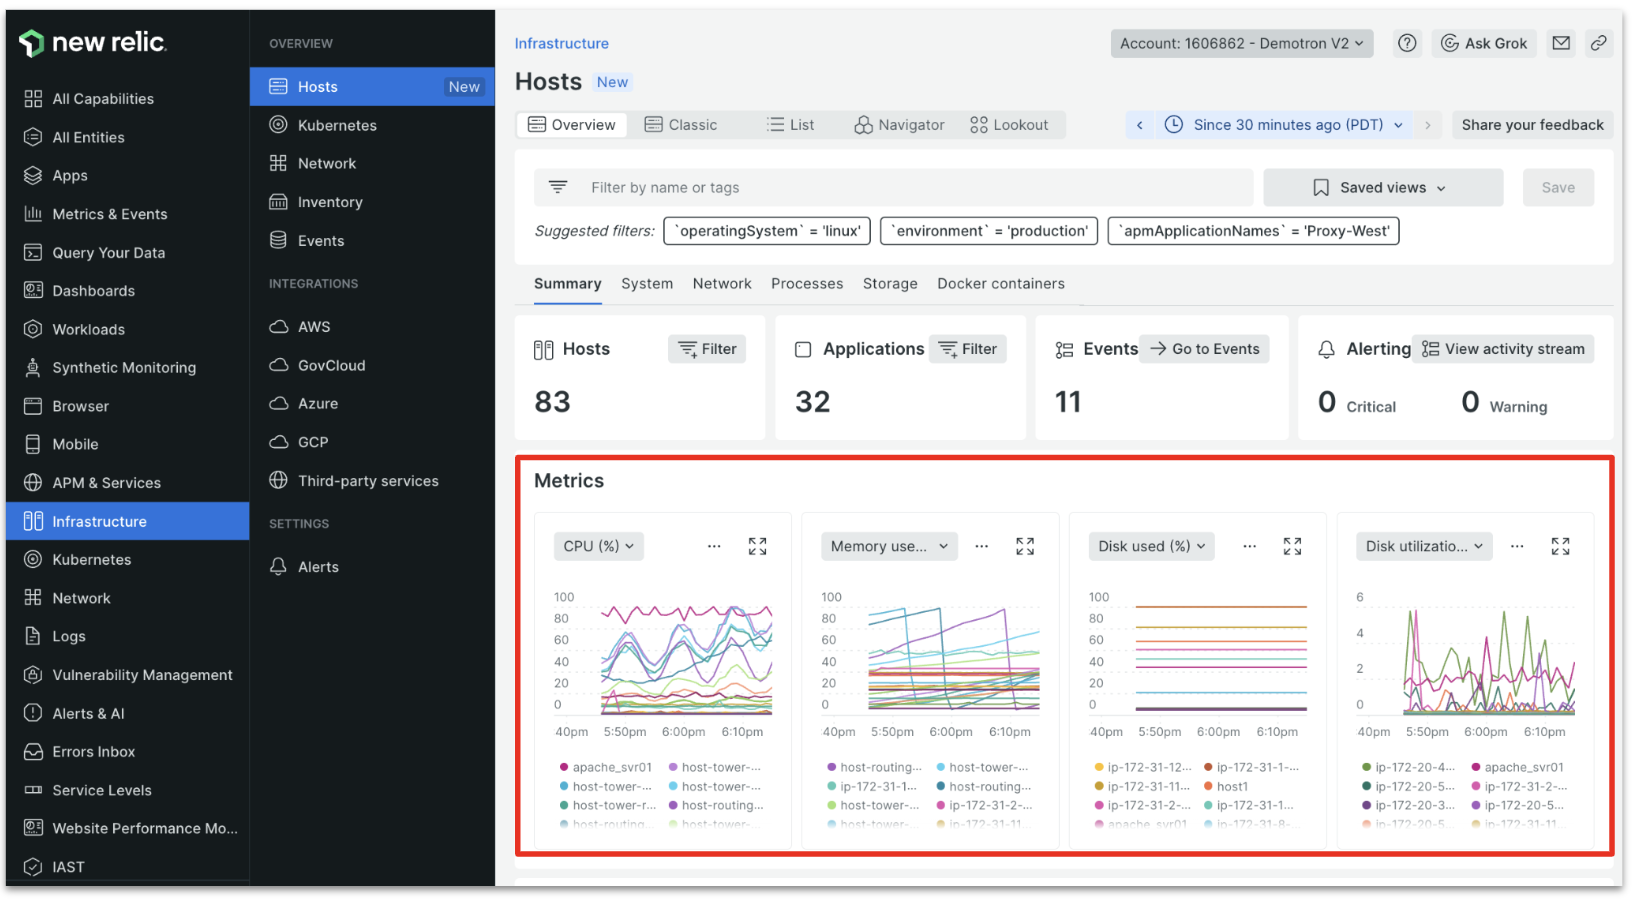Open the Memory used metric dropdown

tap(890, 546)
